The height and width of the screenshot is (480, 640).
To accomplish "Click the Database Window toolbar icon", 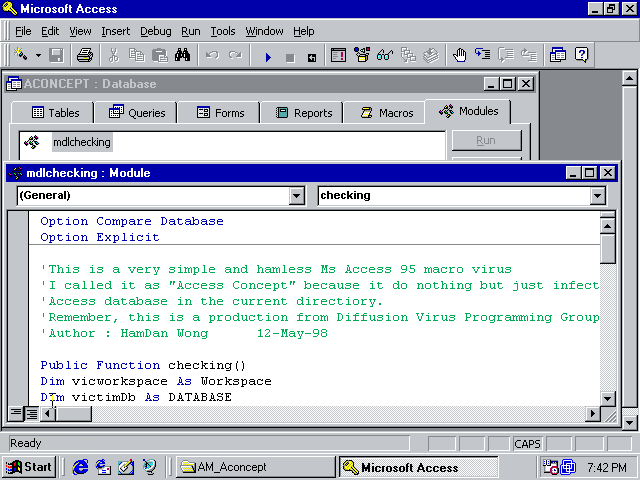I will coord(558,55).
